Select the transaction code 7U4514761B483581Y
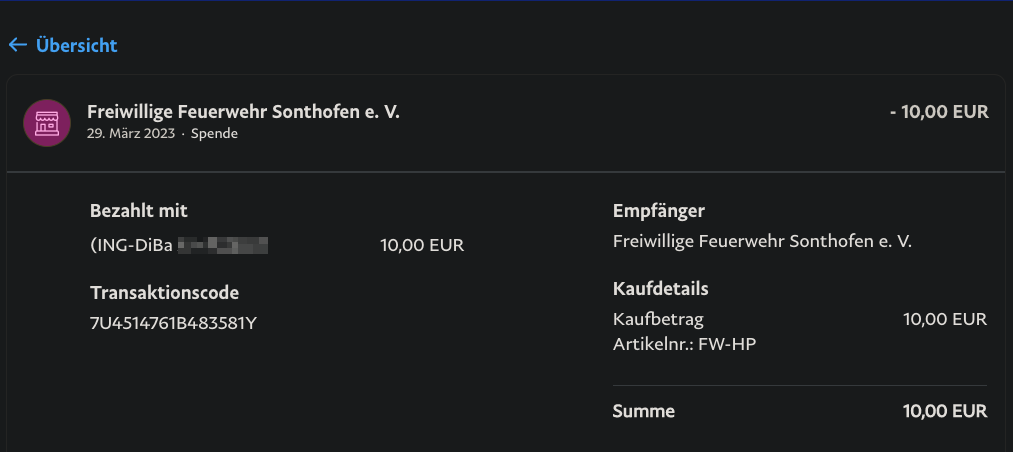Viewport: 1013px width, 452px height. click(x=174, y=323)
